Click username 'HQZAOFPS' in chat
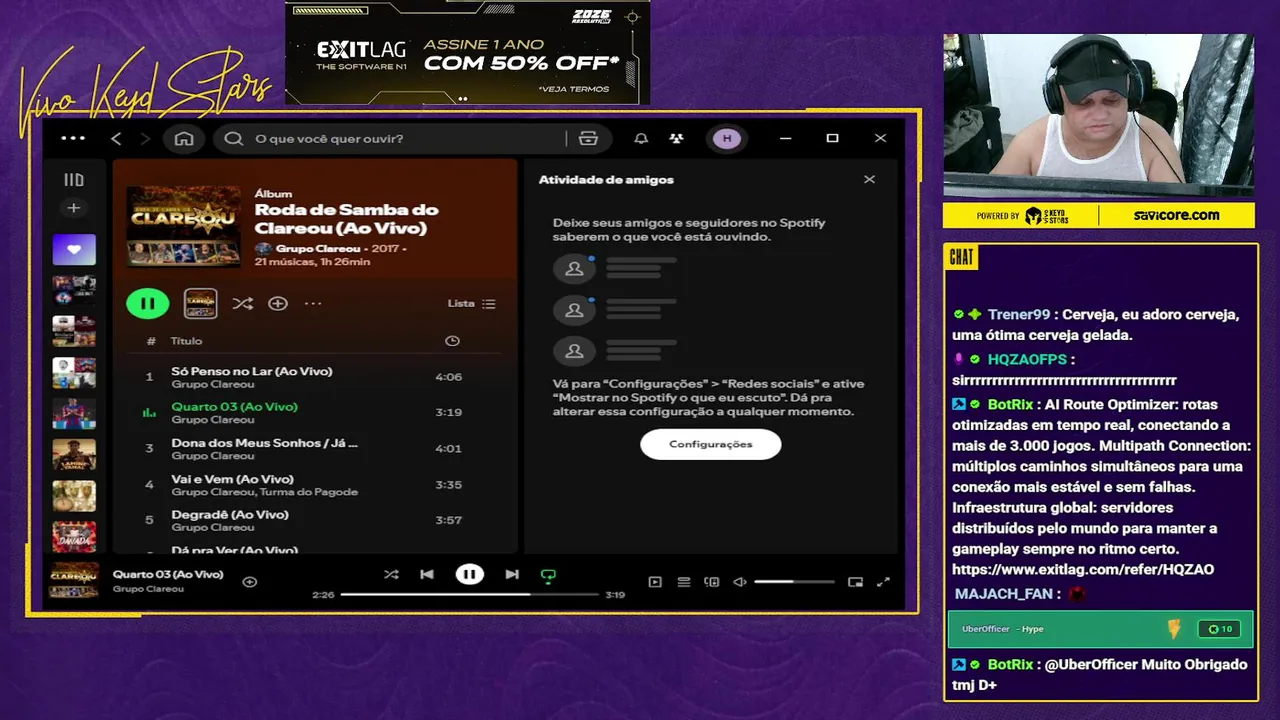1280x720 pixels. tap(1027, 359)
